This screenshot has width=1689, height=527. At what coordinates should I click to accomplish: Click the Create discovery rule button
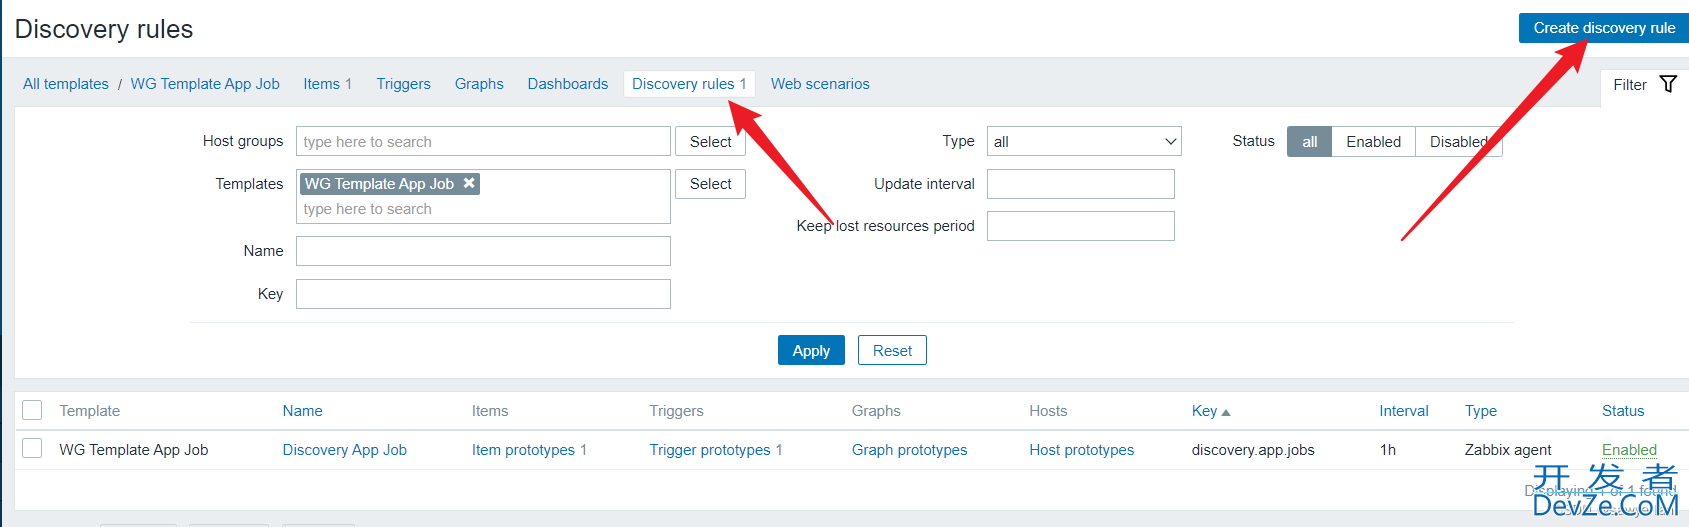(1604, 28)
